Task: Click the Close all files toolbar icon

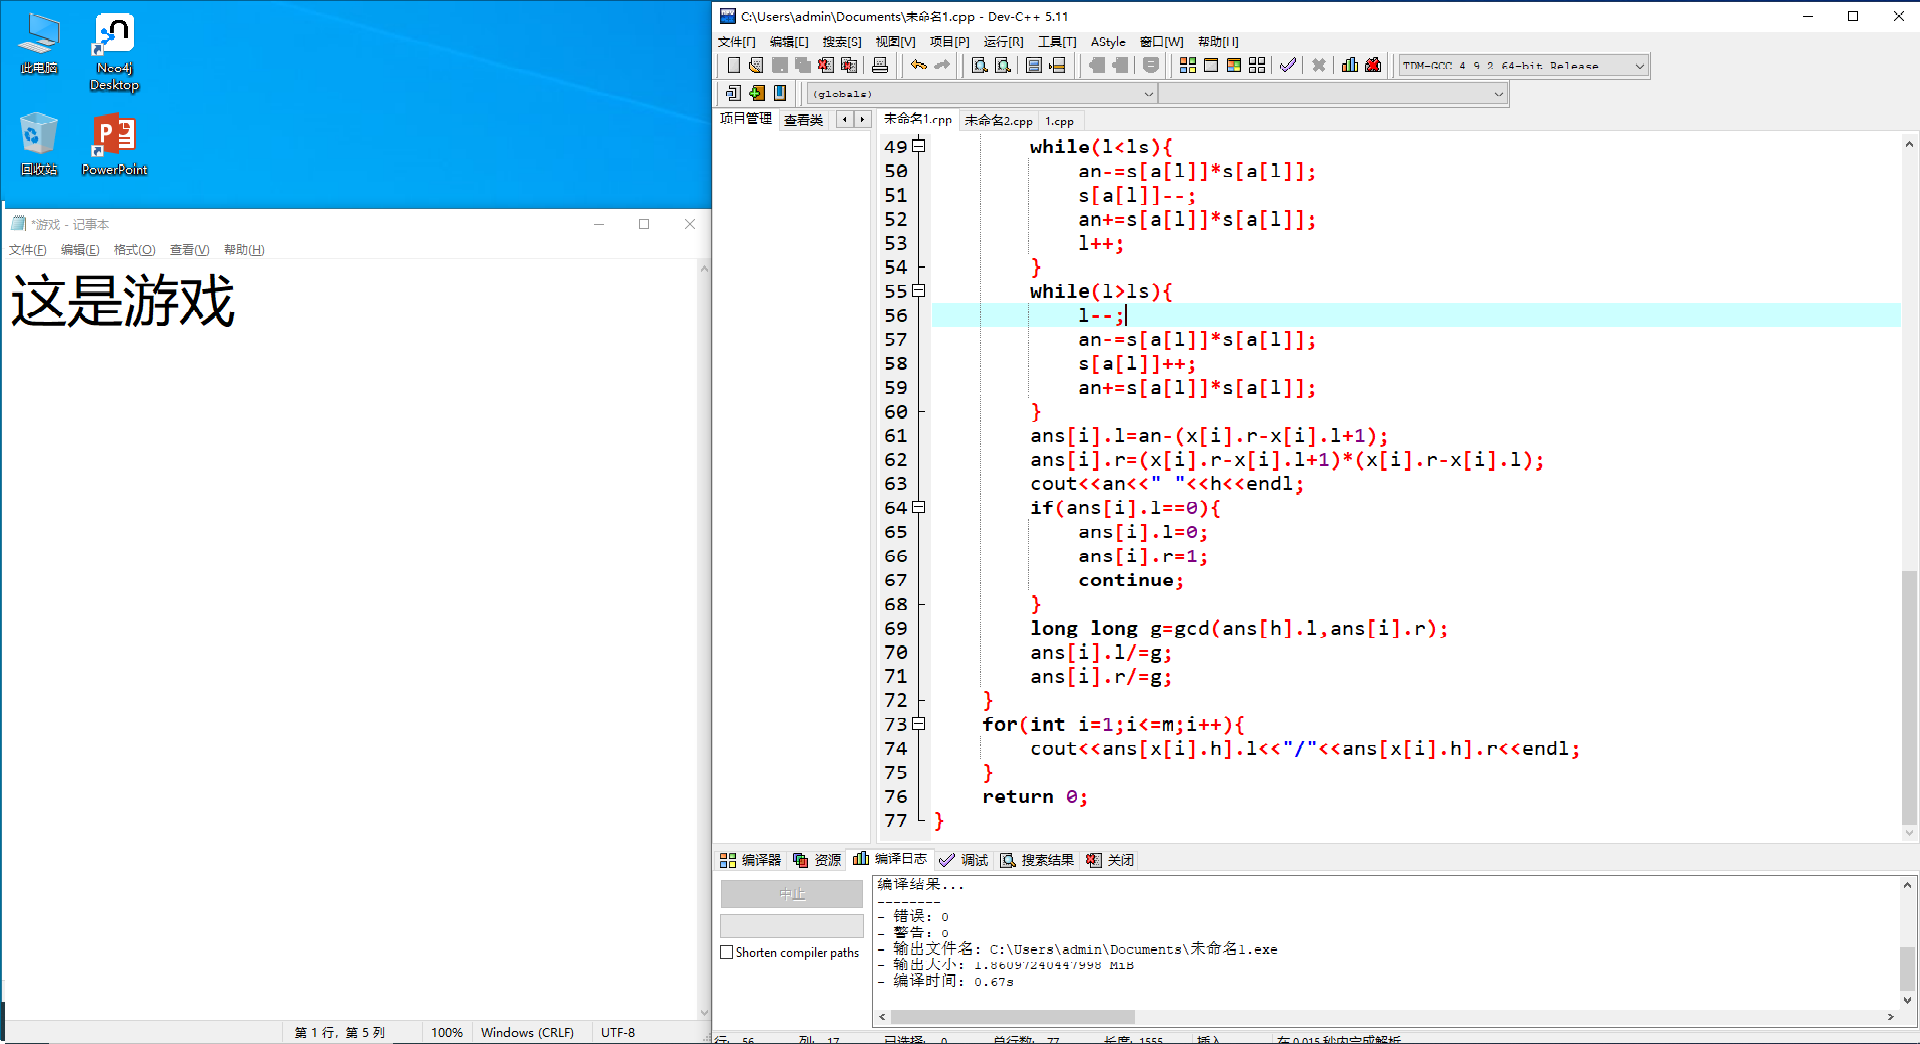Action: pyautogui.click(x=849, y=65)
